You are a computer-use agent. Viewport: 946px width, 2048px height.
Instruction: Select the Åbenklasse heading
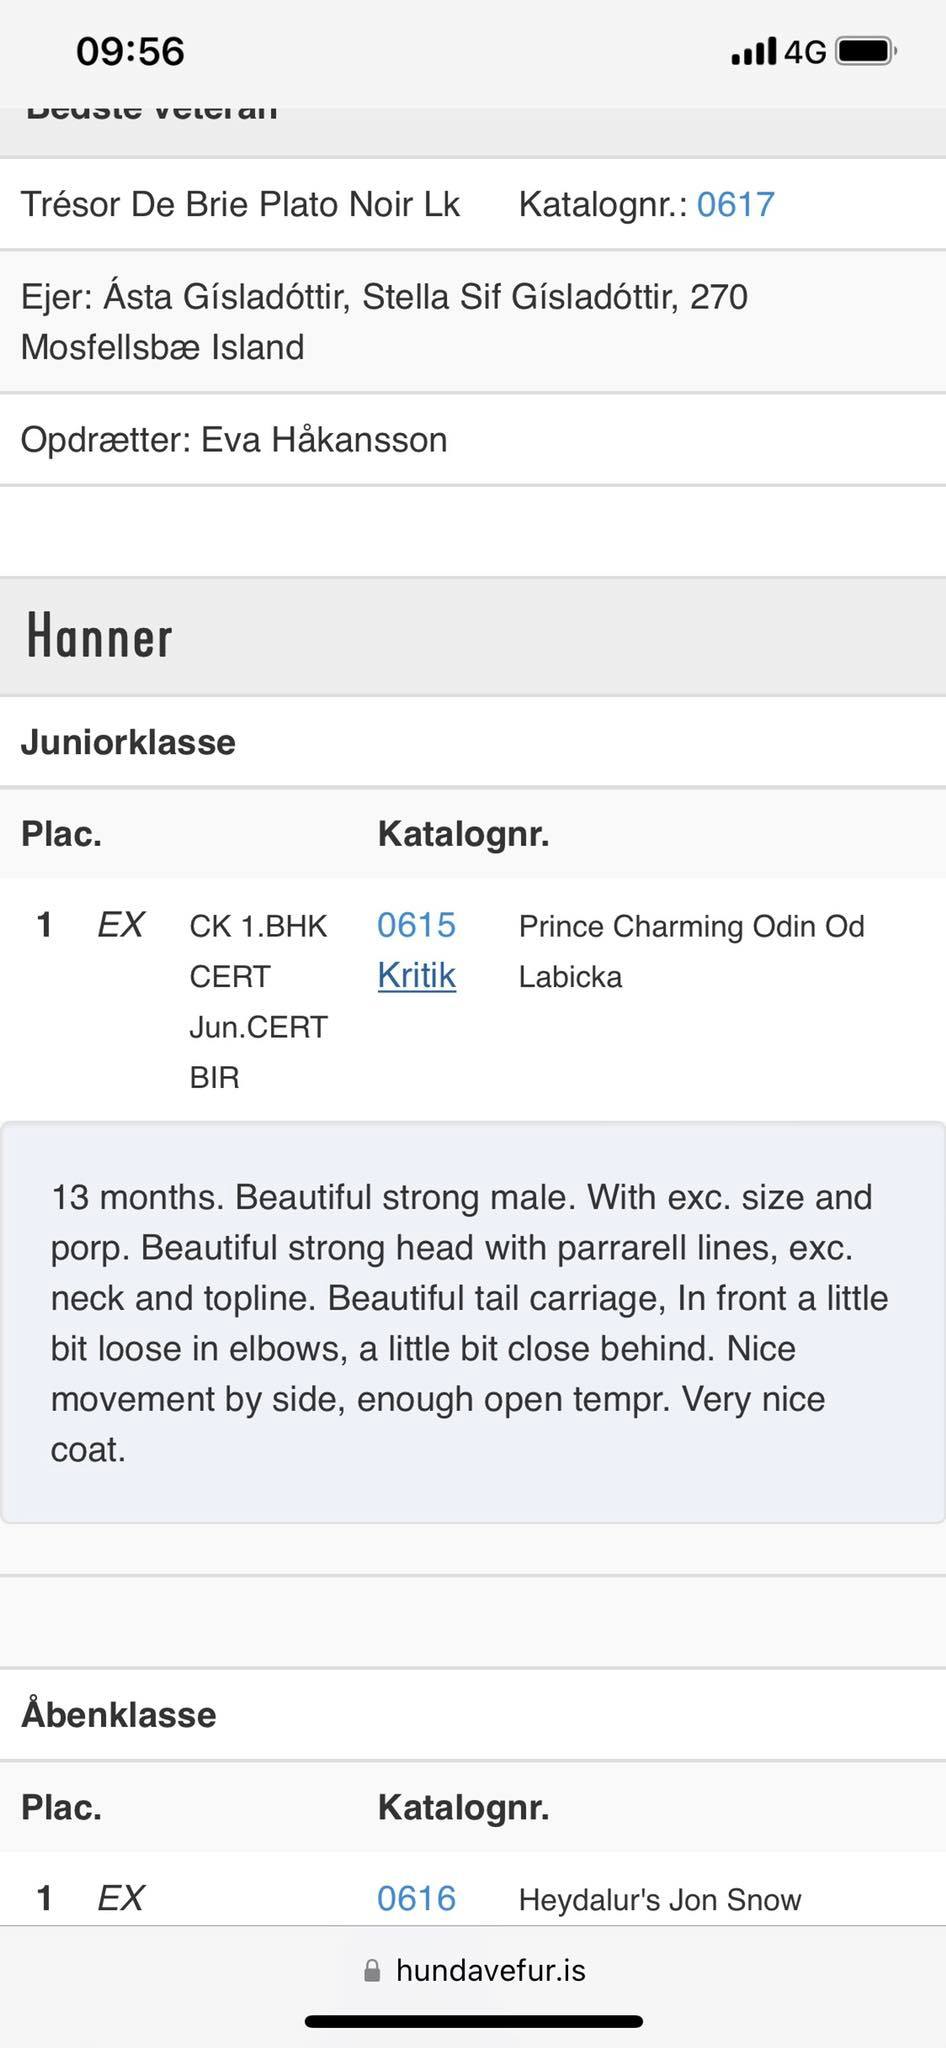coord(118,1714)
